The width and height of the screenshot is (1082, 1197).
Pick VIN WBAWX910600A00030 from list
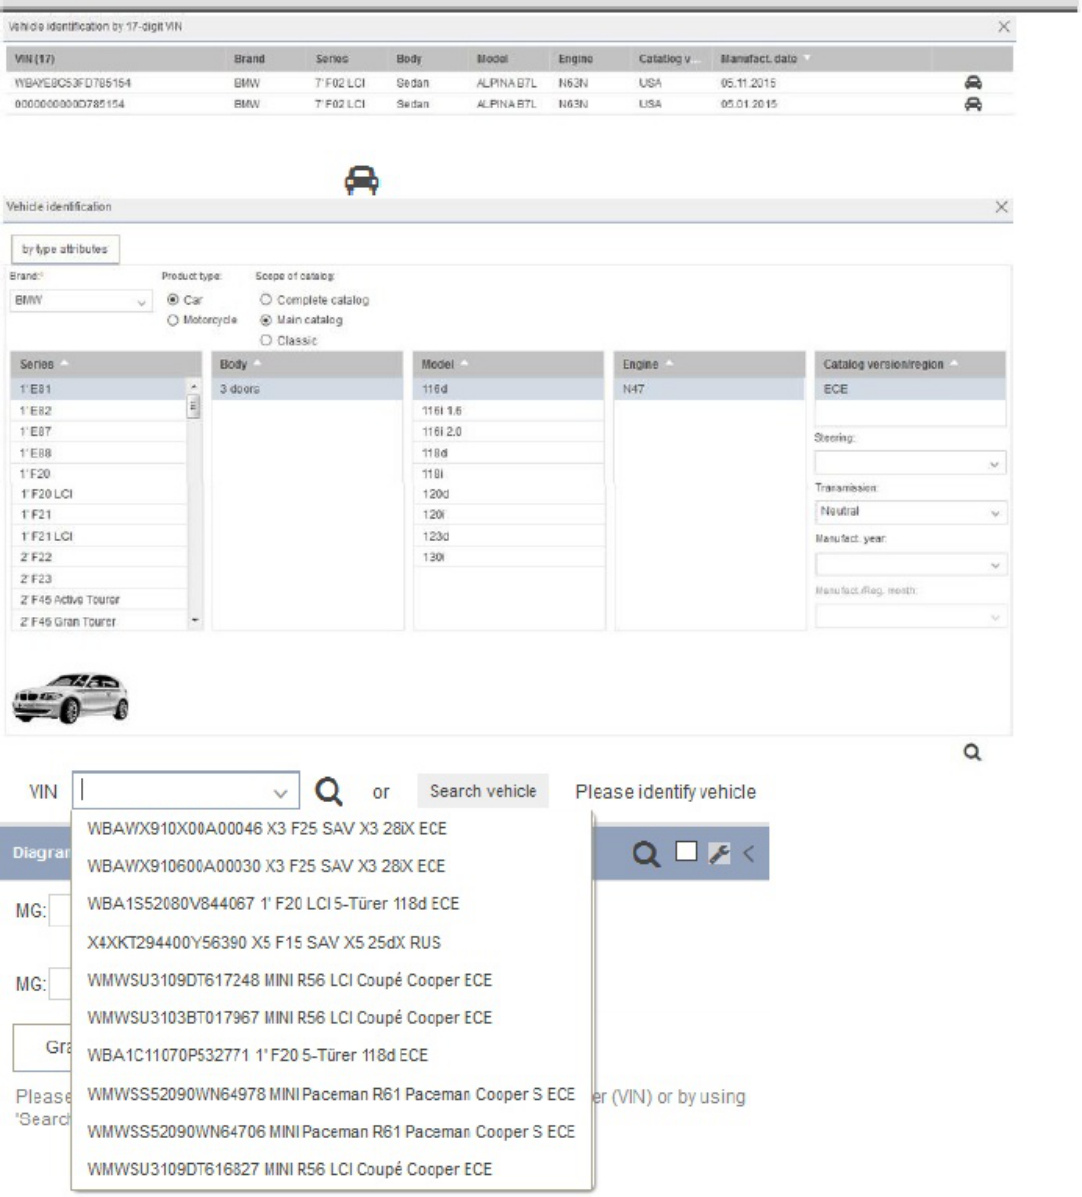331,866
